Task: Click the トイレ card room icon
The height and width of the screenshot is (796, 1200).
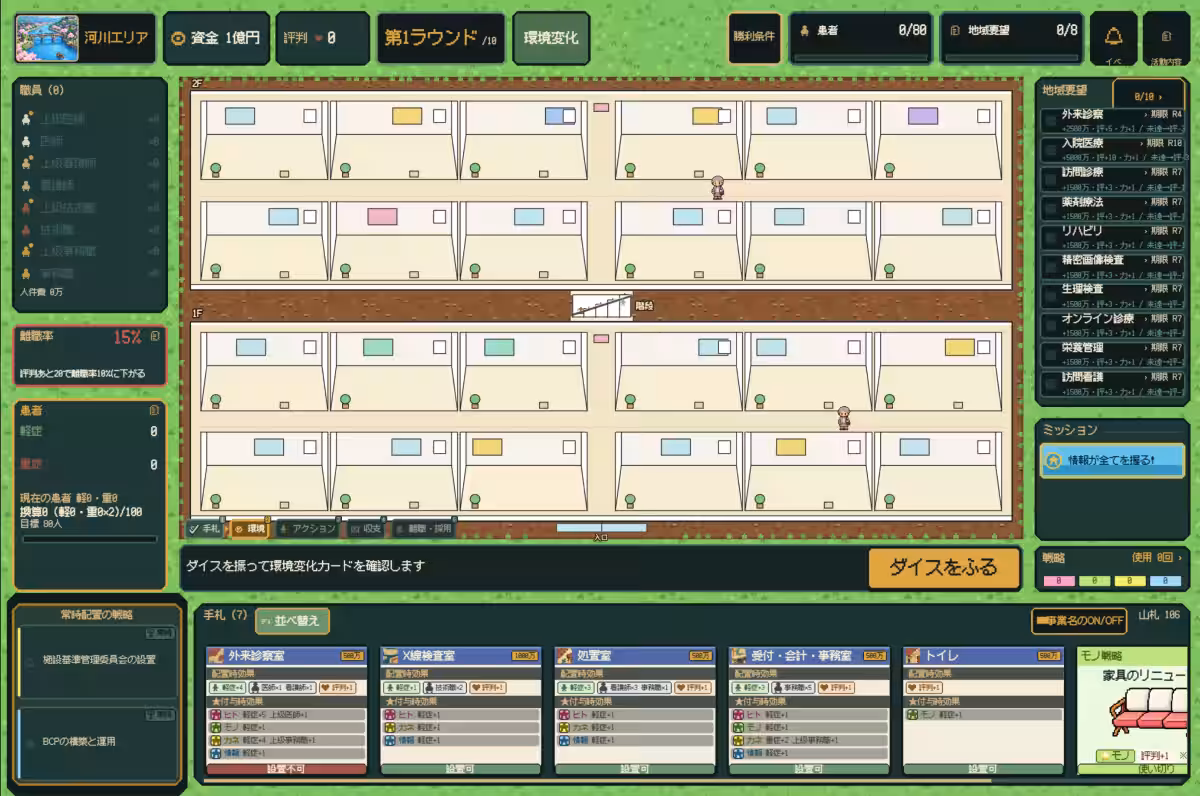Action: pos(912,656)
